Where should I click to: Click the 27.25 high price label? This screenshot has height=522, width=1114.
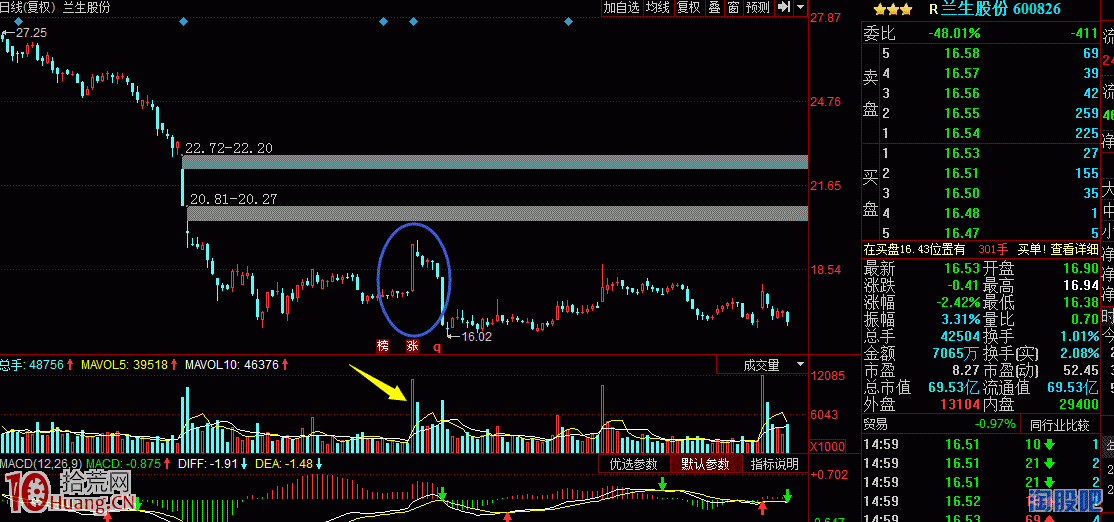(31, 33)
